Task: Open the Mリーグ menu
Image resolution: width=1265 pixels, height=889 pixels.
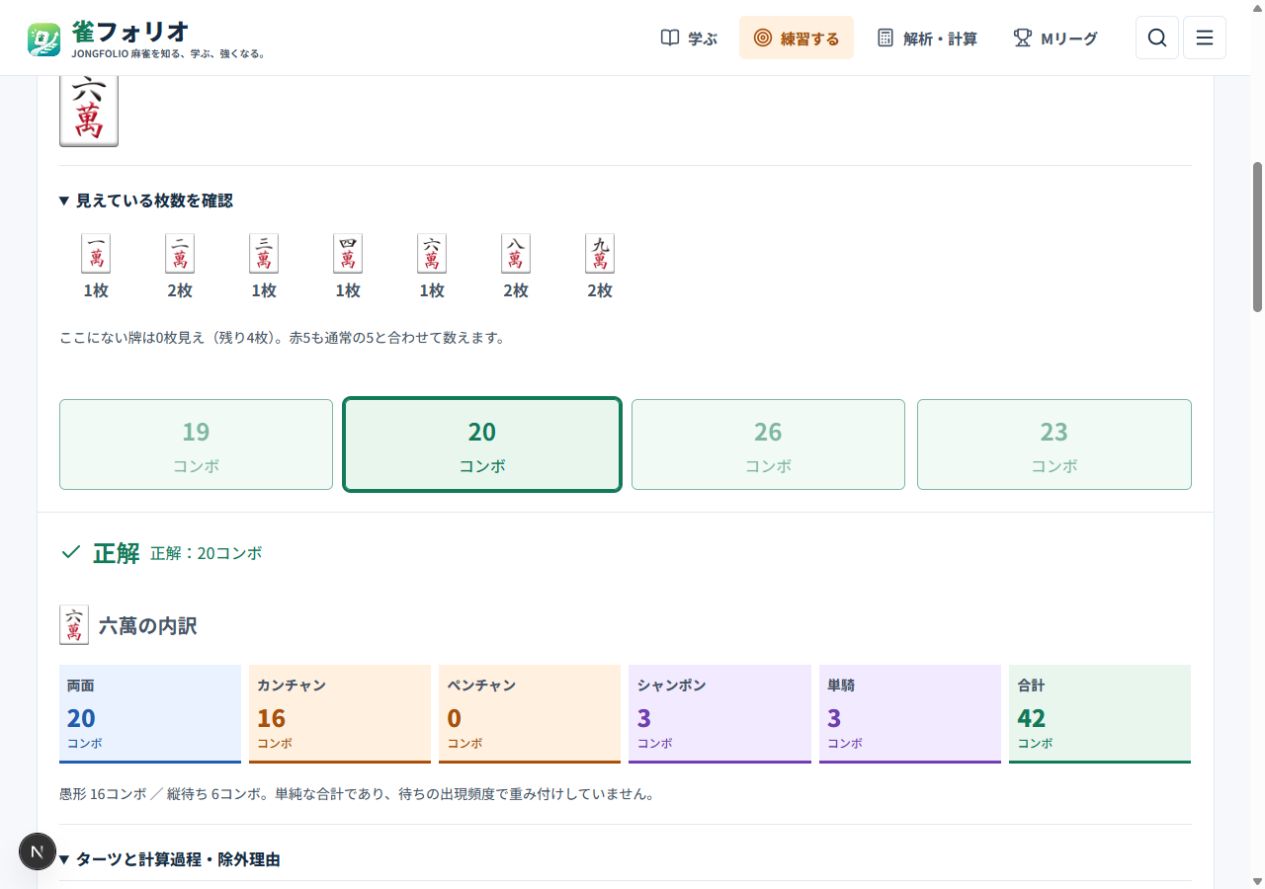Action: coord(1055,38)
